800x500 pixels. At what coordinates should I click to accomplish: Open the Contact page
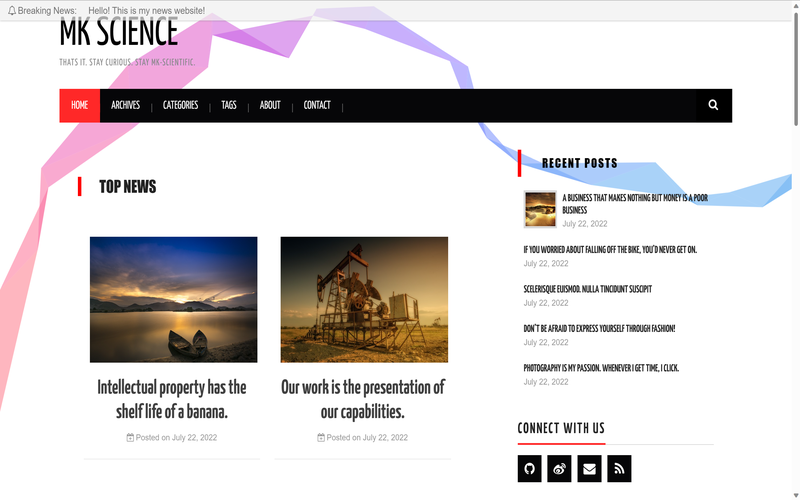(317, 105)
